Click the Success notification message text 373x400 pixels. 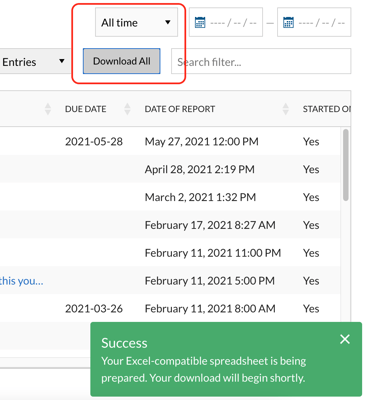pos(204,369)
